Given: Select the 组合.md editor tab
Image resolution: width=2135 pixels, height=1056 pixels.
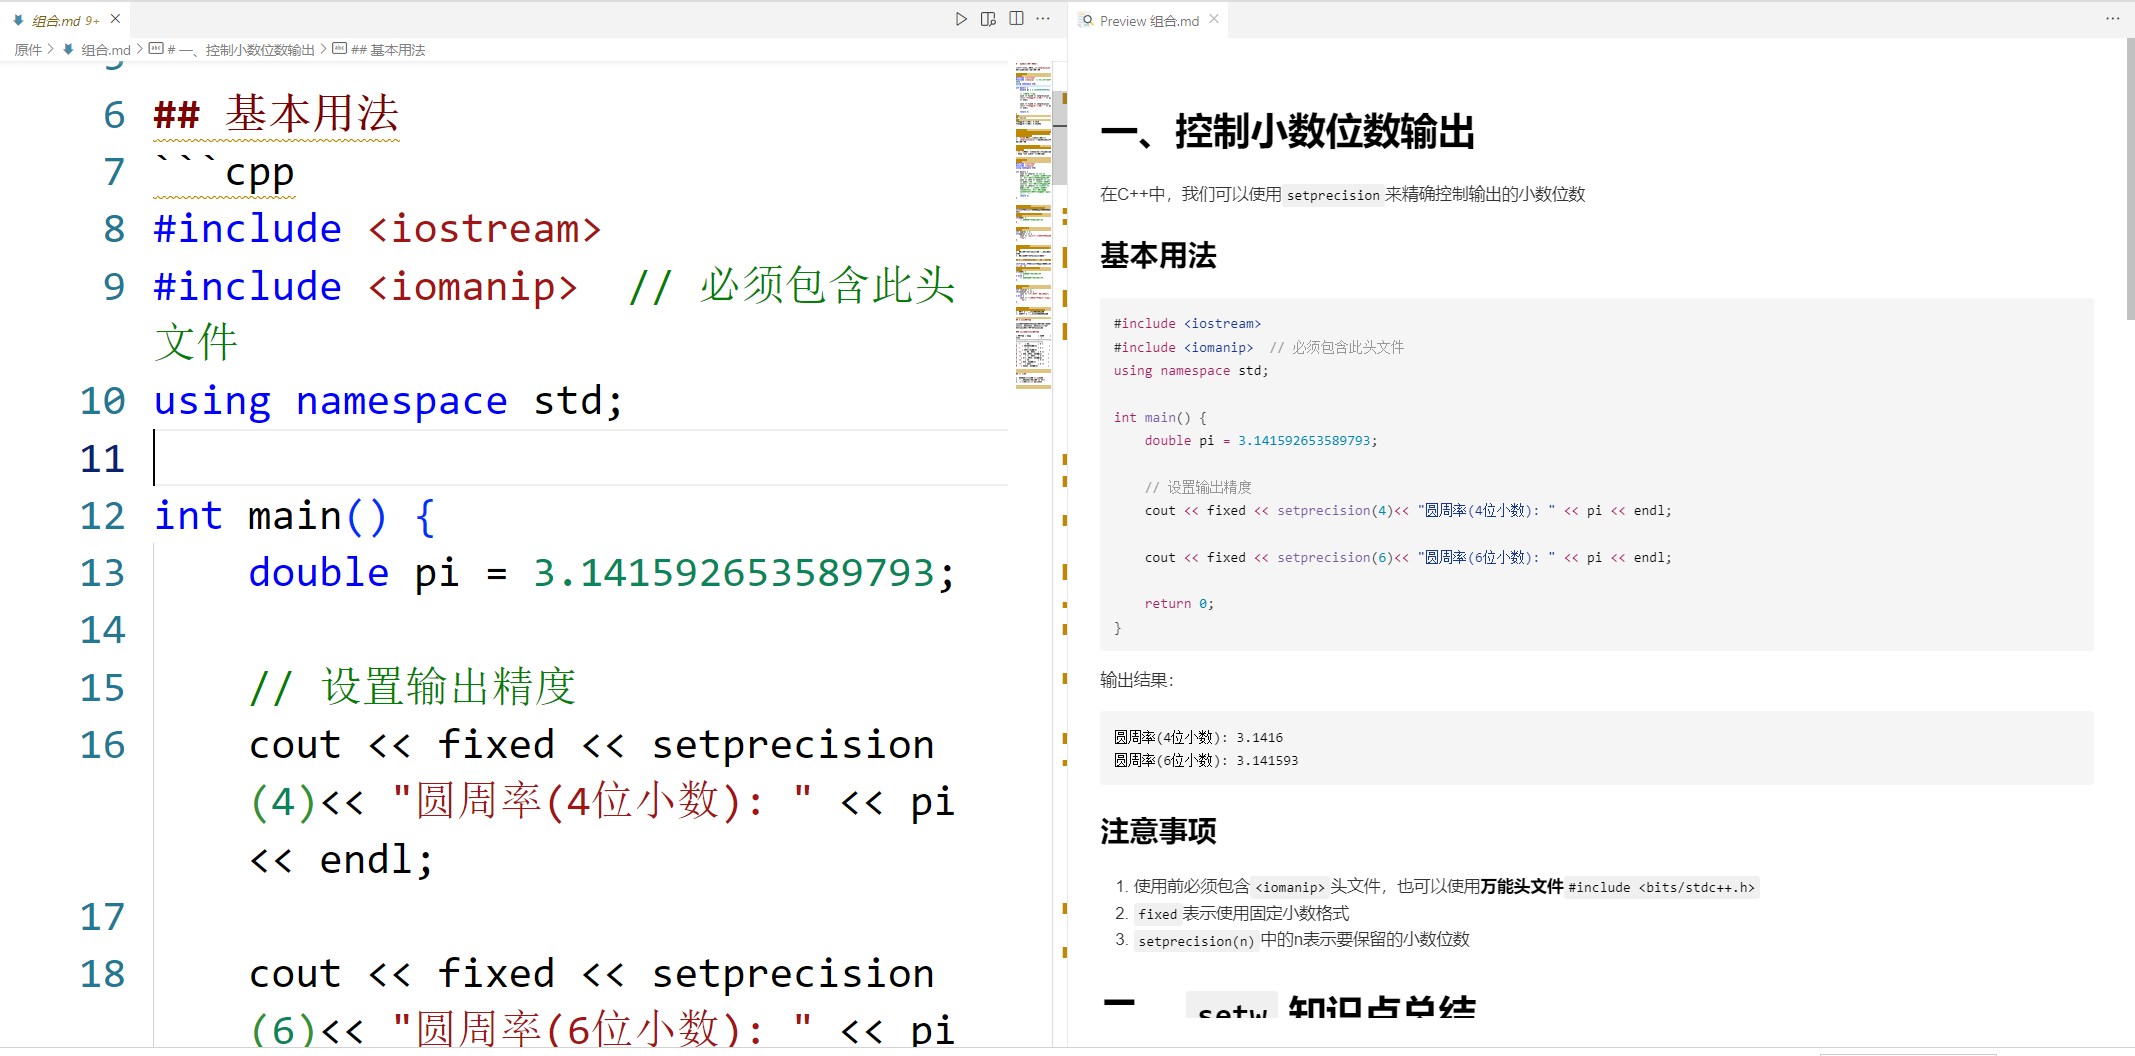Looking at the screenshot, I should pyautogui.click(x=65, y=20).
